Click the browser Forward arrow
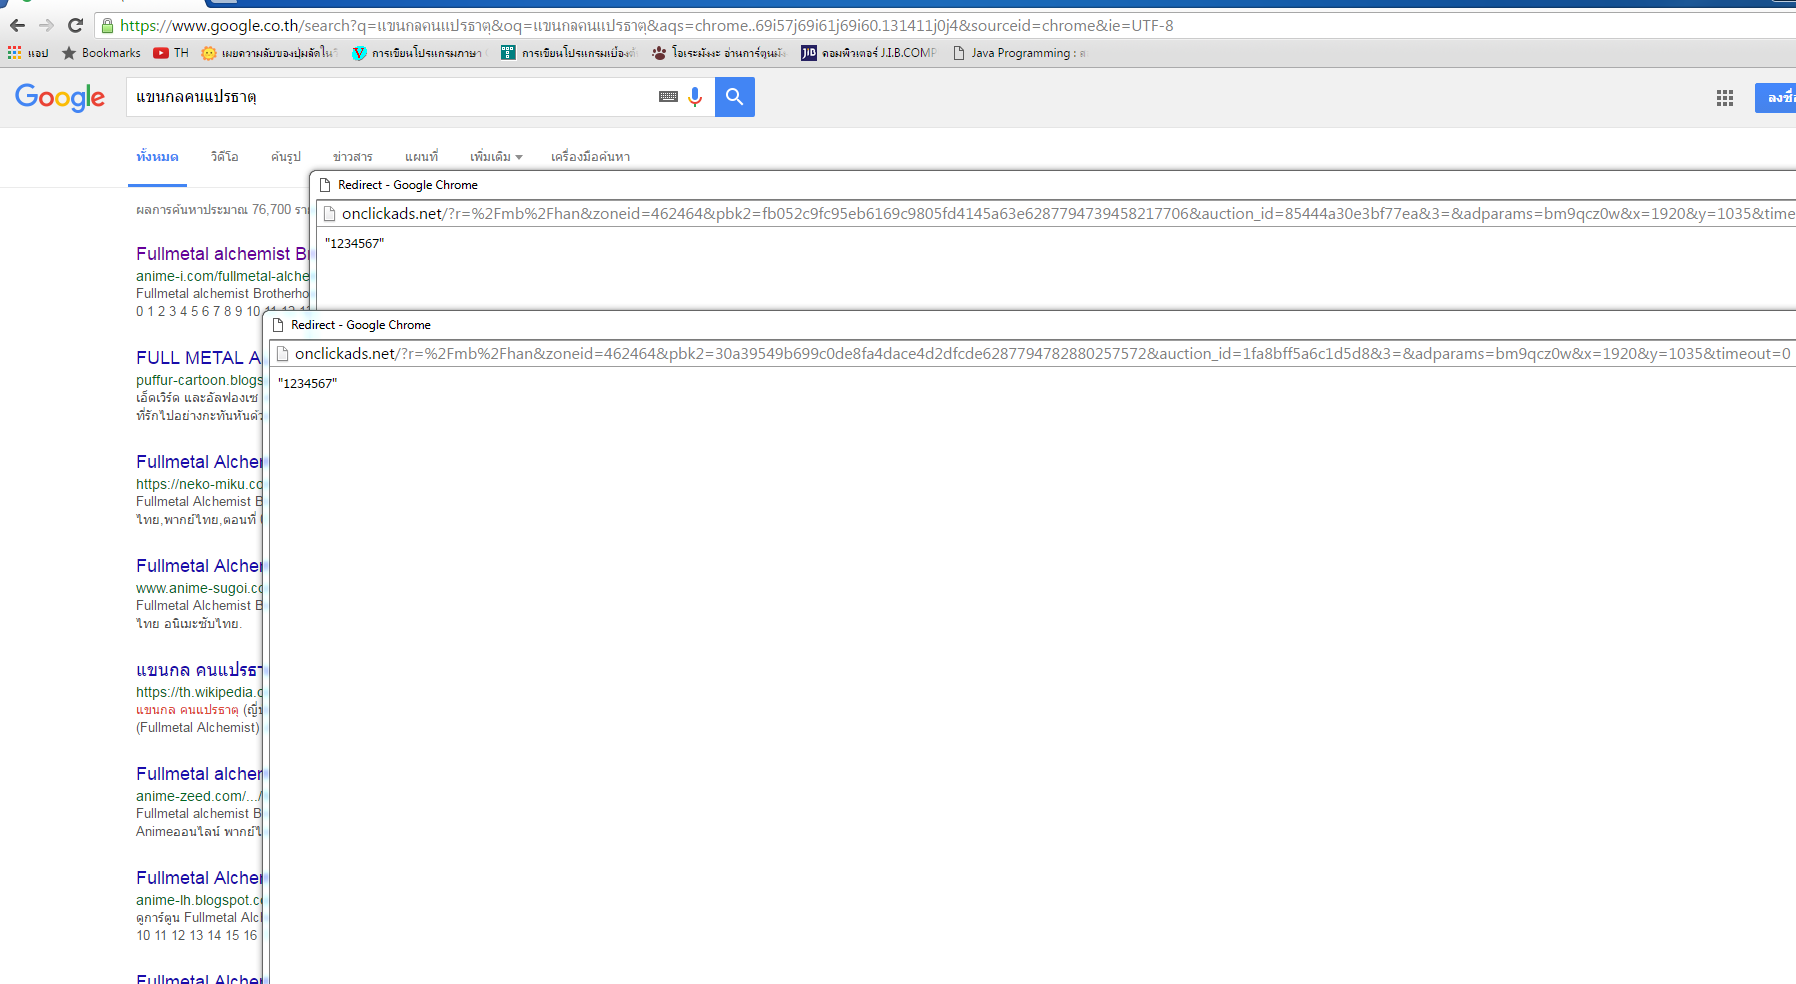 [x=46, y=25]
